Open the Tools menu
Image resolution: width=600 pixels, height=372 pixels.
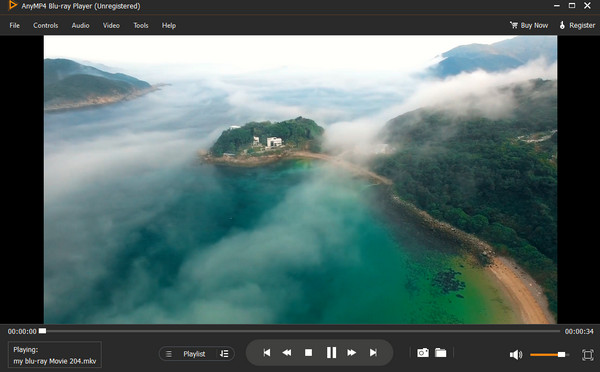coord(141,26)
